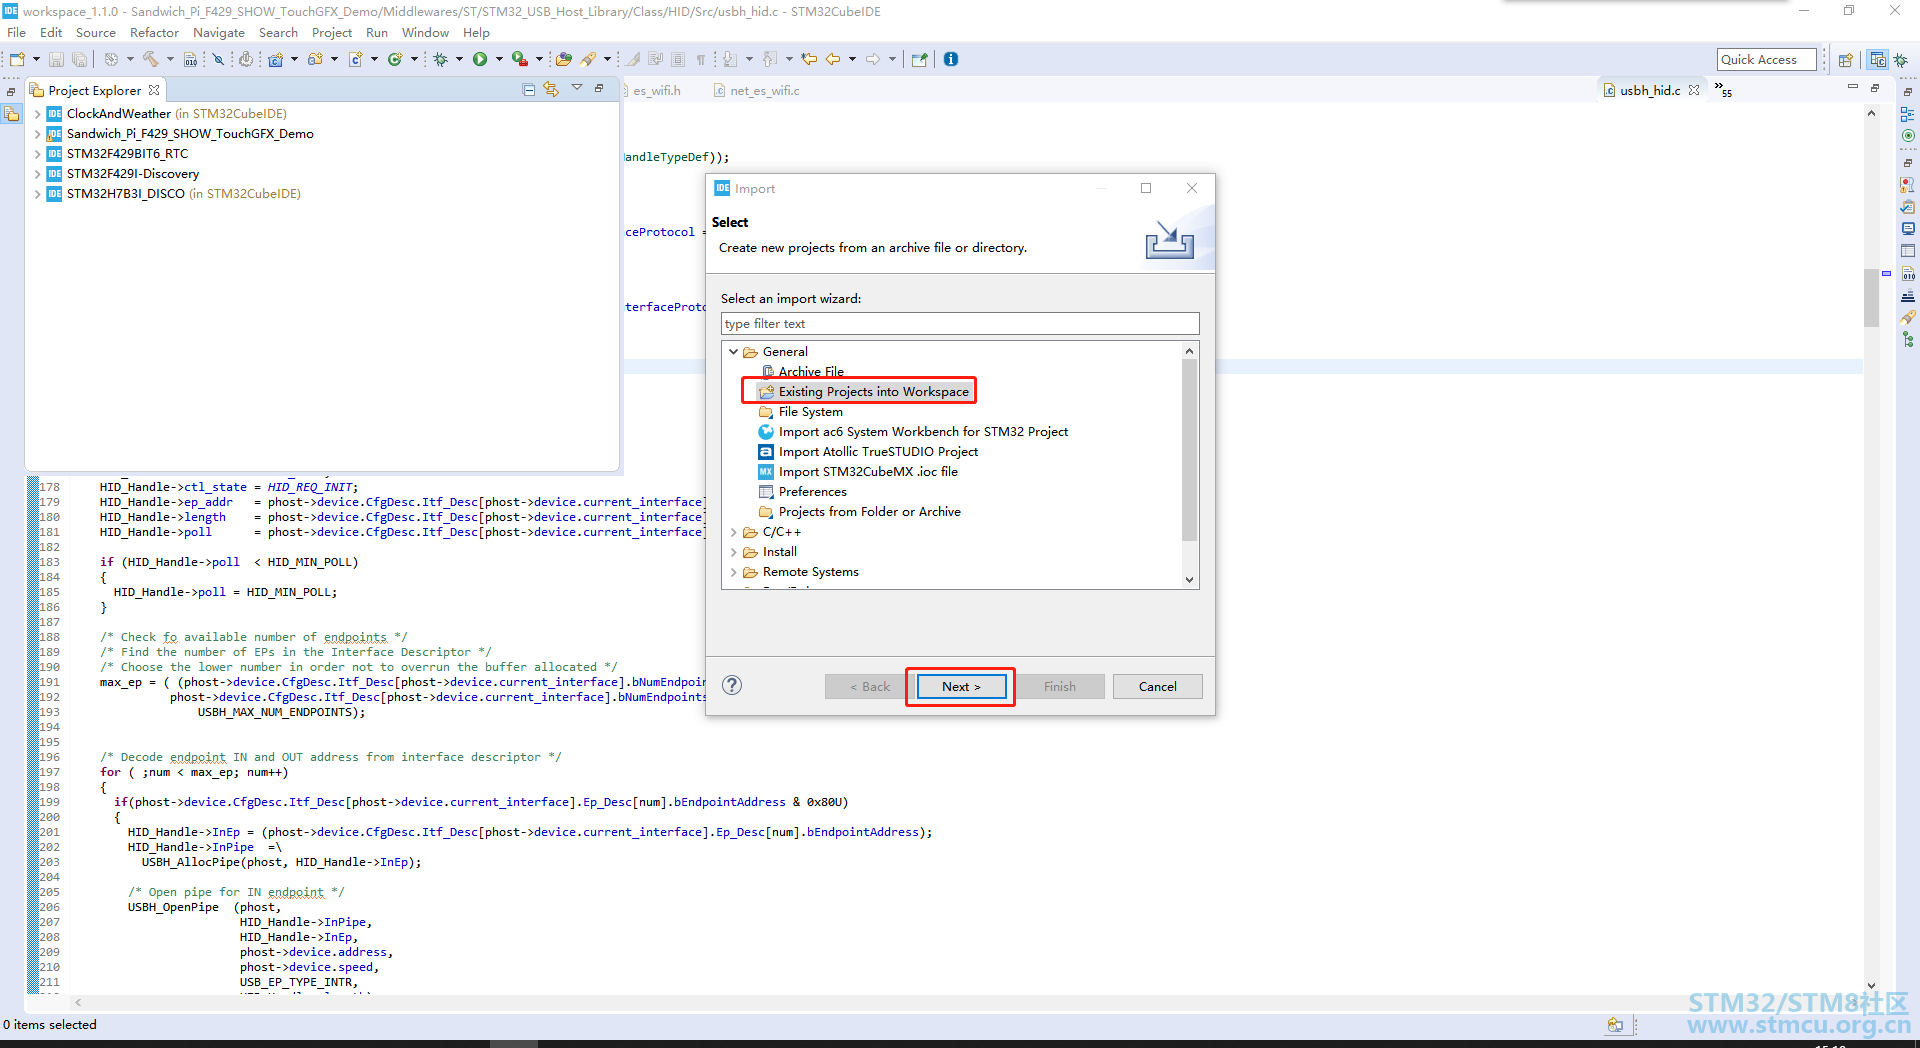
Task: Expand the ClockAndWeather project
Action: (38, 114)
